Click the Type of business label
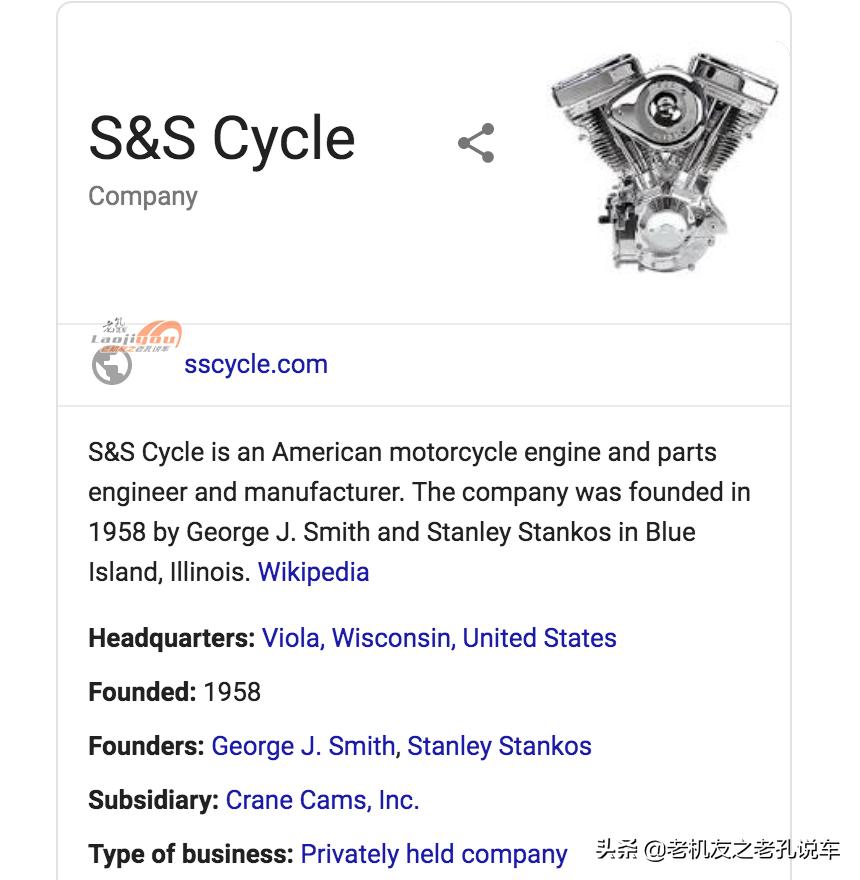The image size is (860, 880). point(190,854)
